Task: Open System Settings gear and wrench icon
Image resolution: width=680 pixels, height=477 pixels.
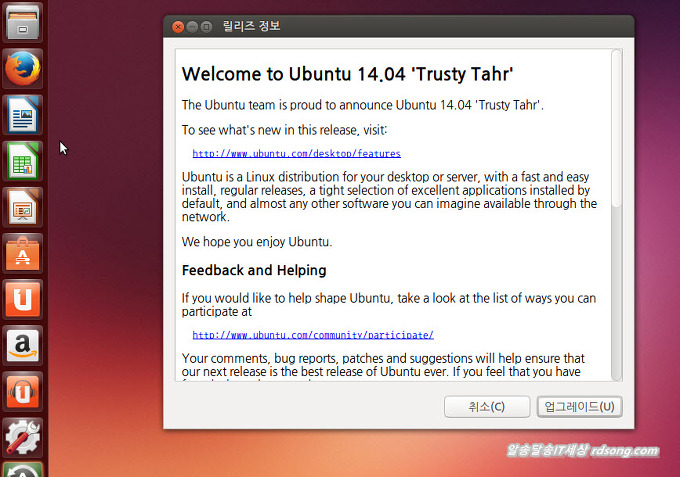Action: 22,437
